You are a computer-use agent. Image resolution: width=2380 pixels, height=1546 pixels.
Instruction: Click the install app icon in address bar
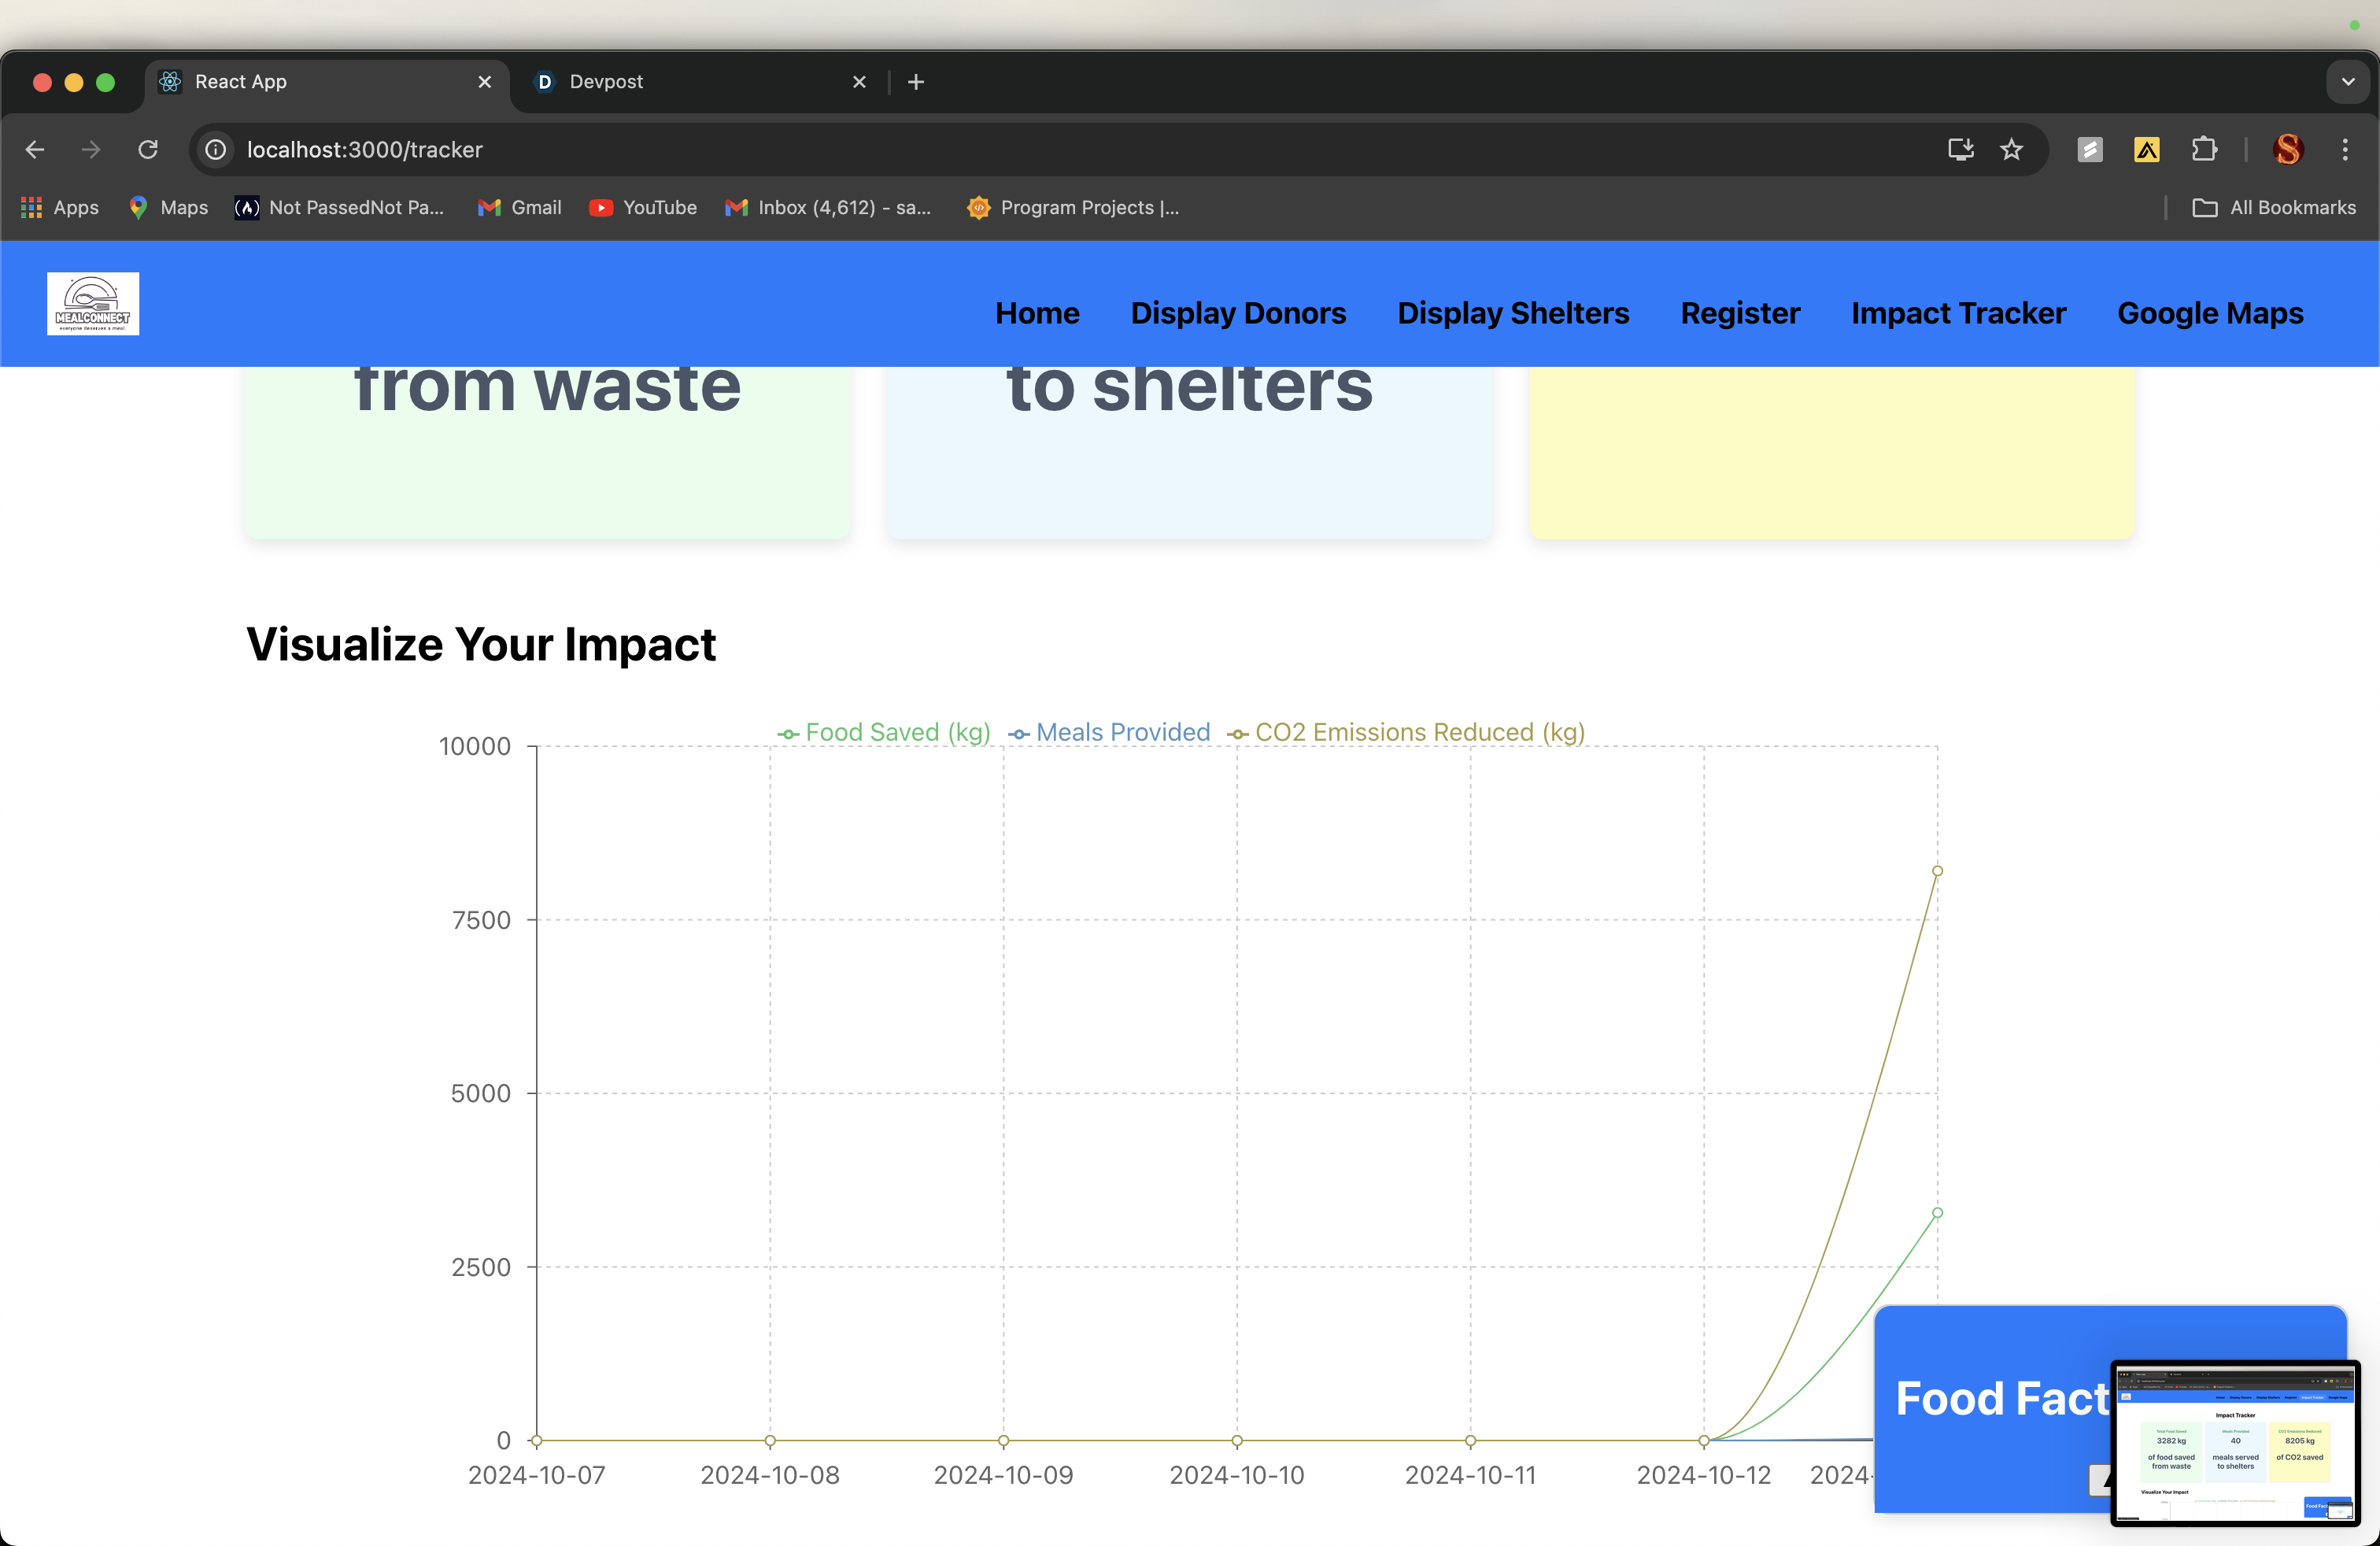point(1960,150)
